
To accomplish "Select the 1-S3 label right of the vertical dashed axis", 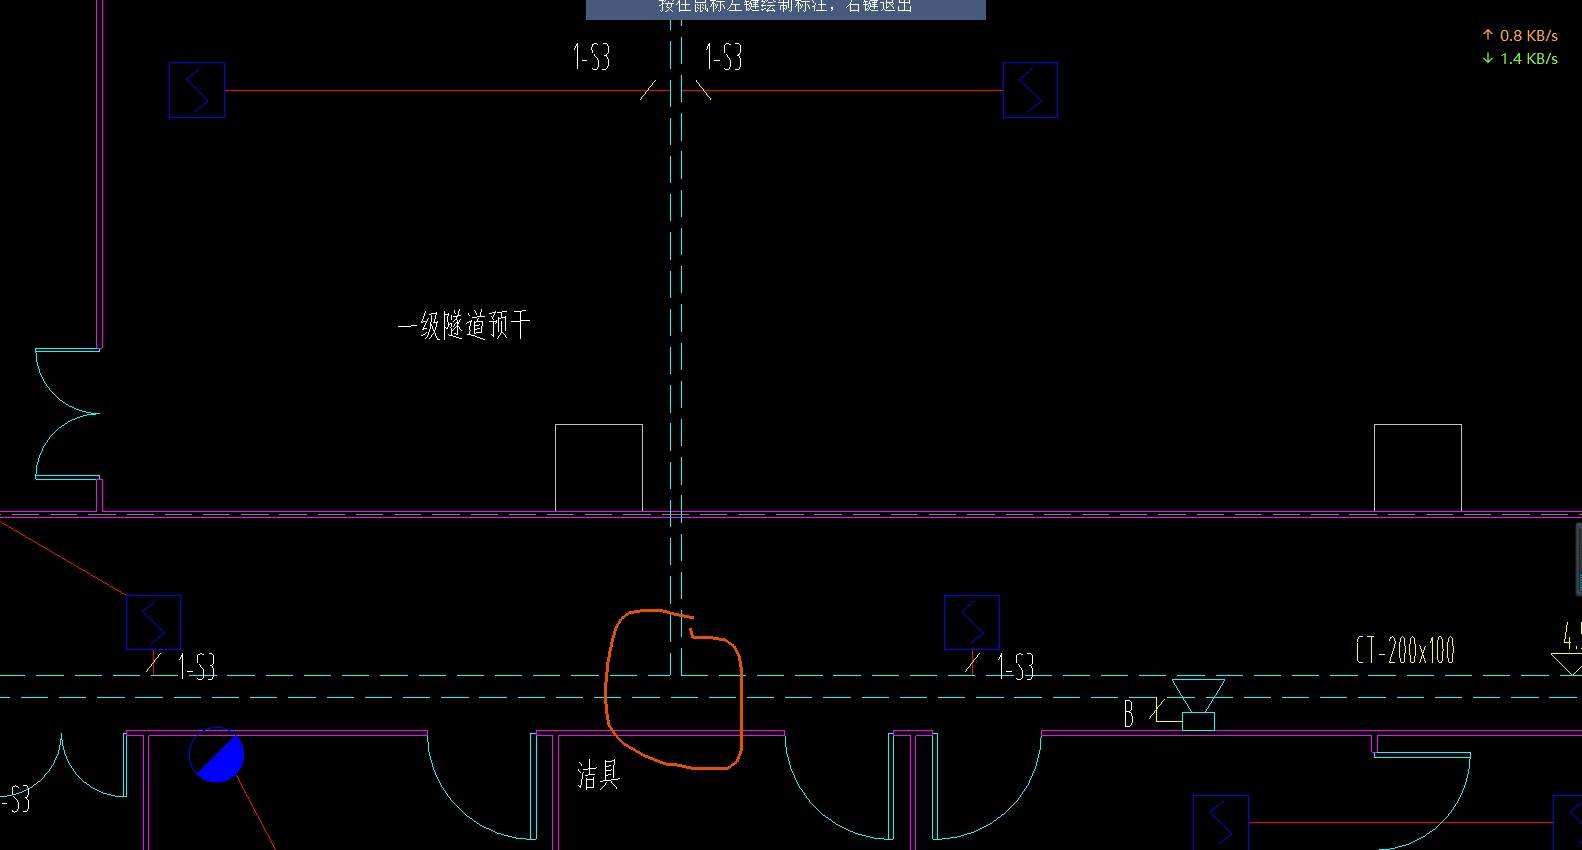I will (x=723, y=56).
